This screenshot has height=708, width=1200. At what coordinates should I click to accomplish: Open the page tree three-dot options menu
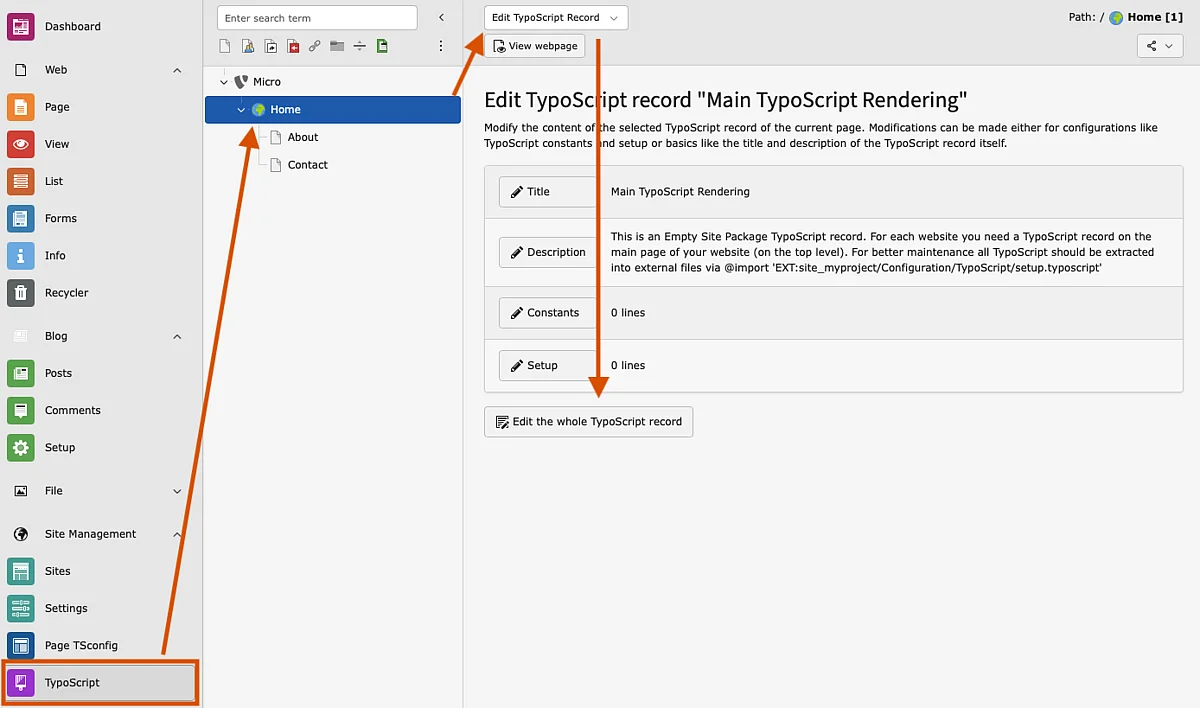click(x=441, y=46)
